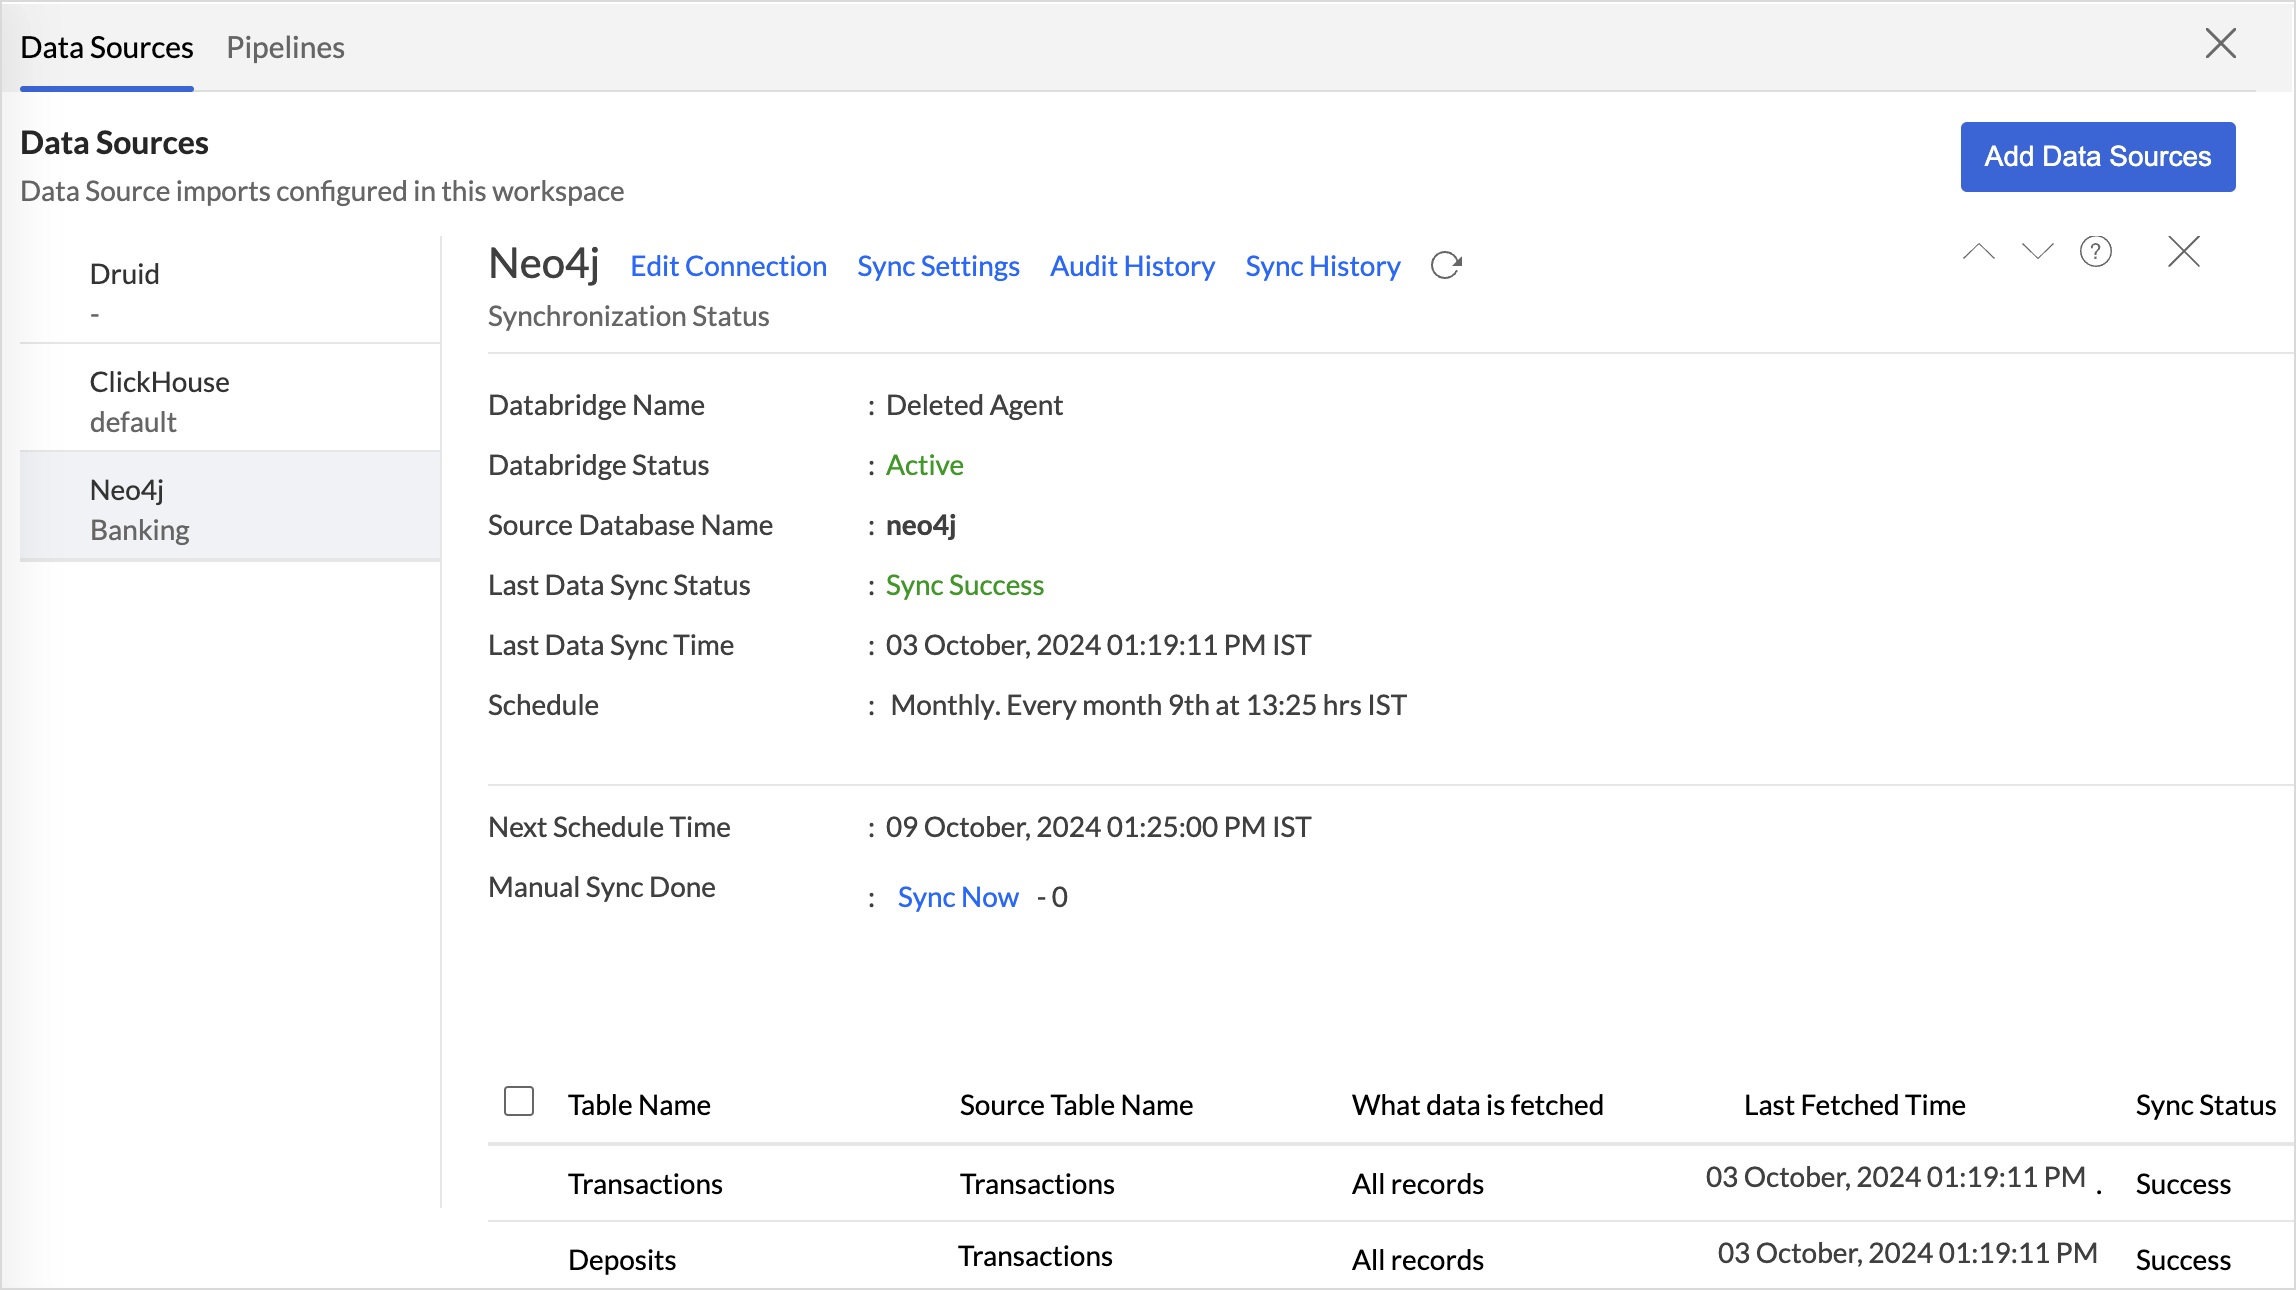Image resolution: width=2296 pixels, height=1290 pixels.
Task: Click the refresh icon next to Sync History
Action: (1446, 266)
